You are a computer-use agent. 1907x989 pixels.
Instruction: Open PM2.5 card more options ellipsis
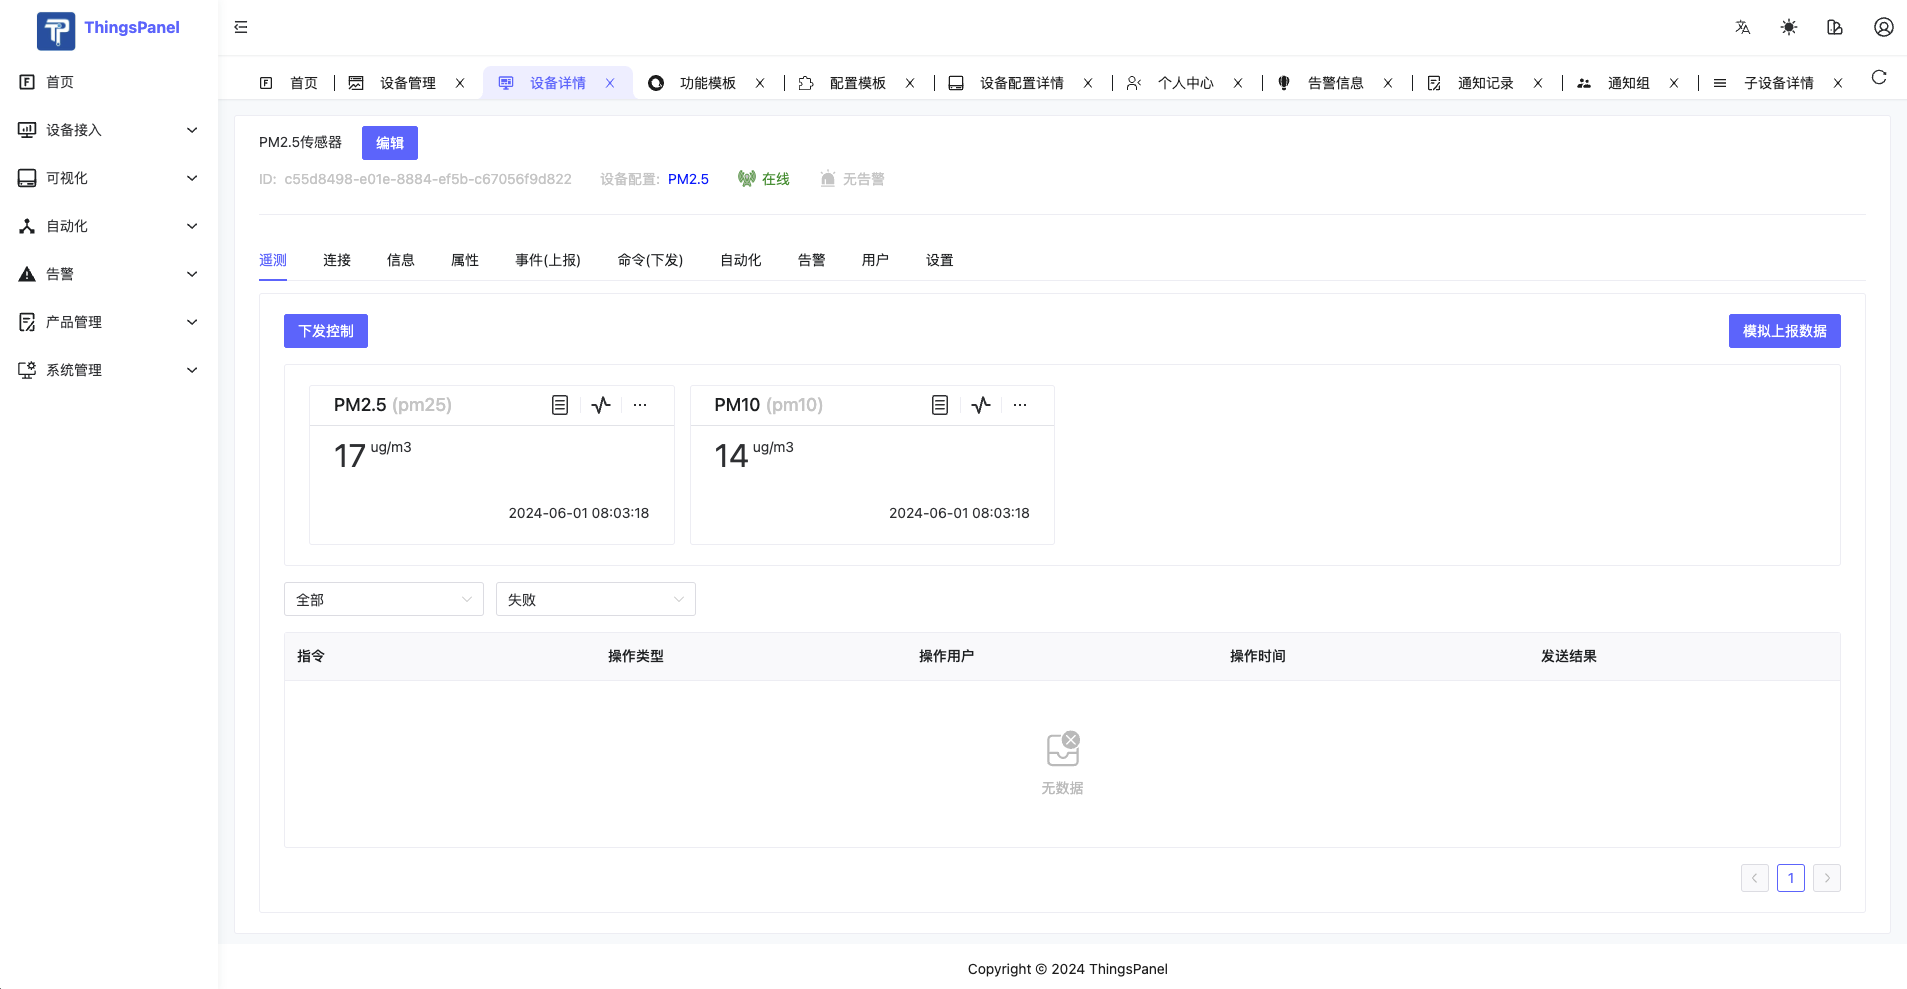[x=640, y=405]
